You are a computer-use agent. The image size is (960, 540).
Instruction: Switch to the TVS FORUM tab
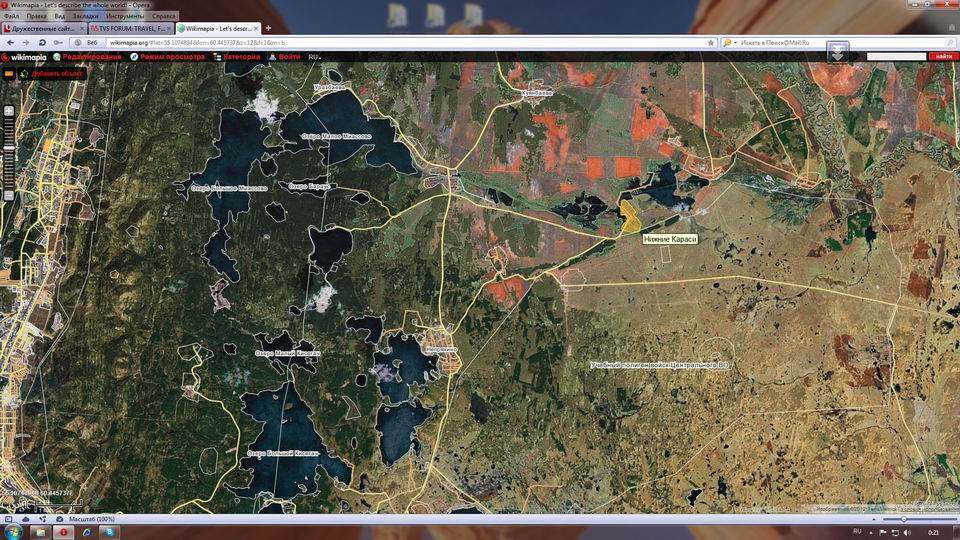click(x=128, y=28)
